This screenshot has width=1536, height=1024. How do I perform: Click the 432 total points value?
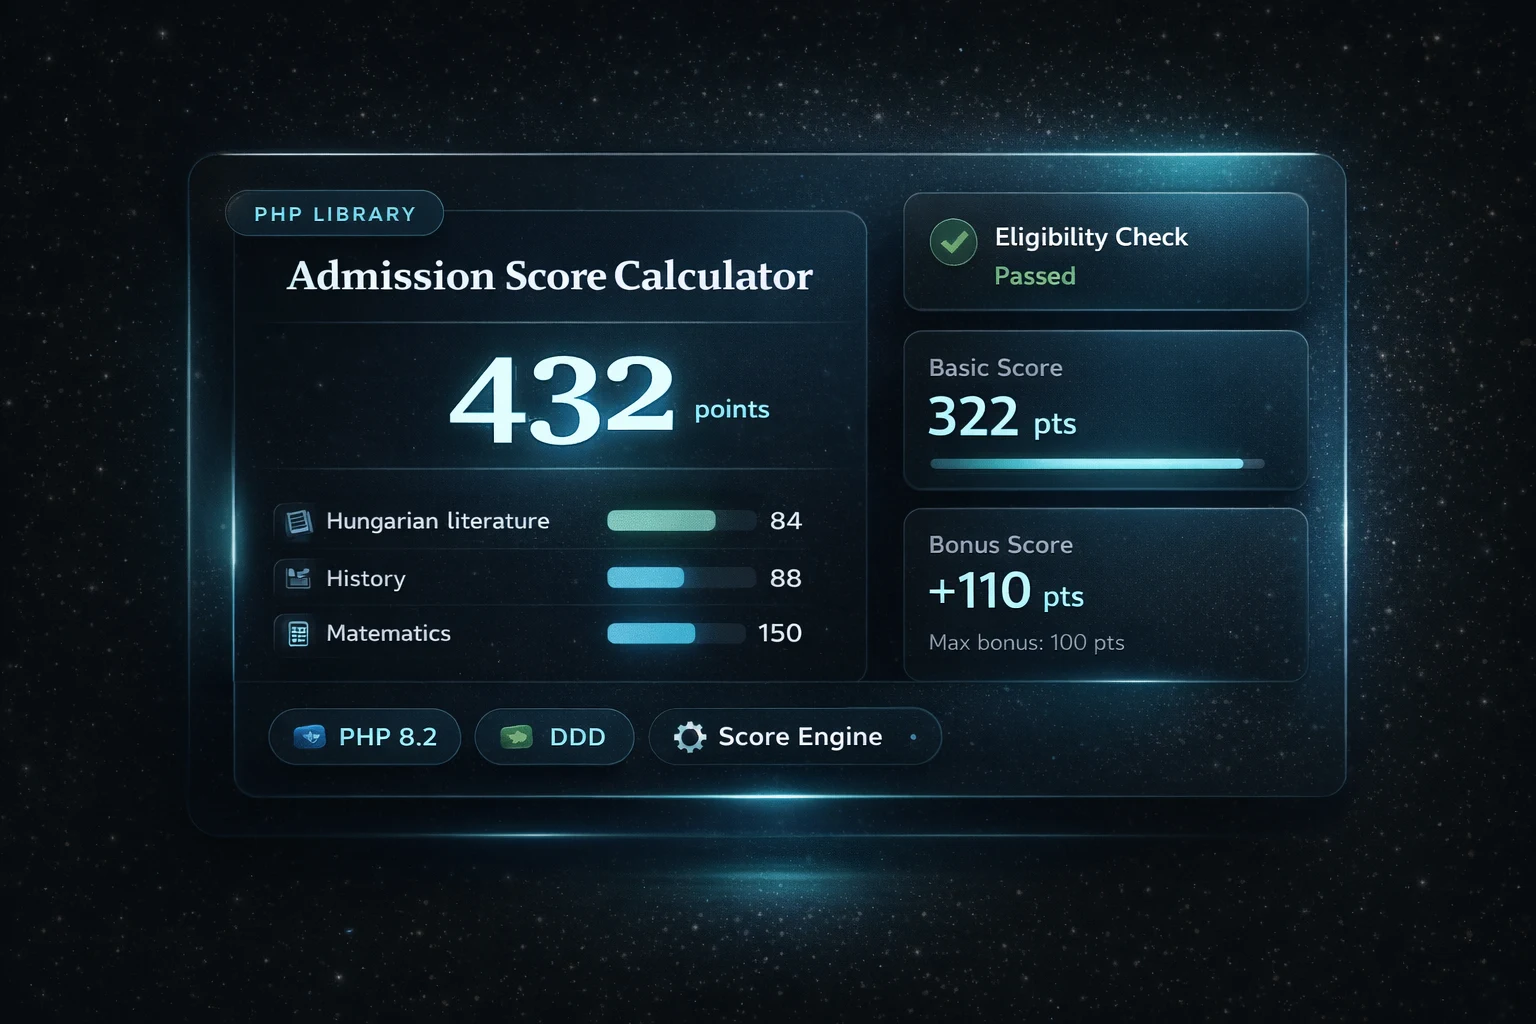(x=563, y=399)
